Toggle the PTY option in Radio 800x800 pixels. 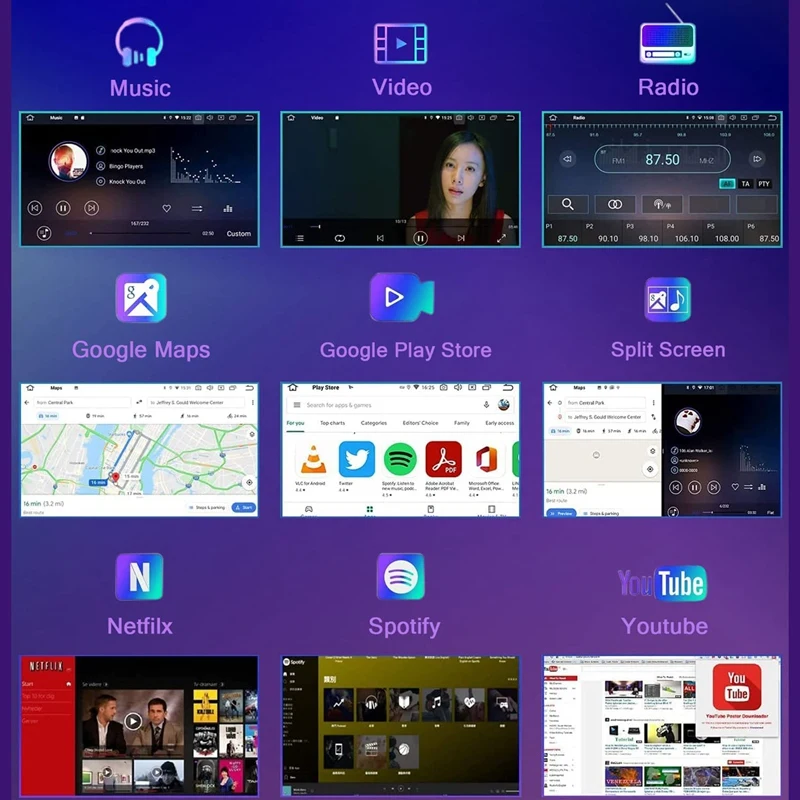pos(763,184)
